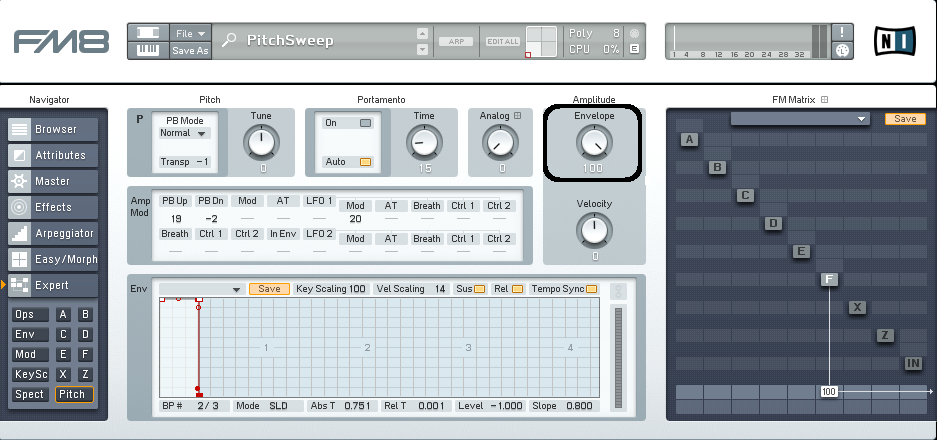
Task: Go to the Master page
Action: pyautogui.click(x=53, y=181)
